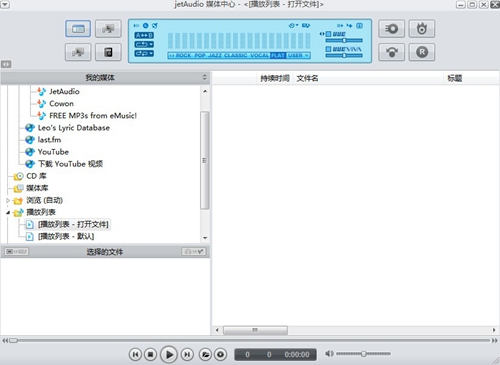Click the open file folder button
Viewport: 500px width, 365px height.
tap(205, 354)
